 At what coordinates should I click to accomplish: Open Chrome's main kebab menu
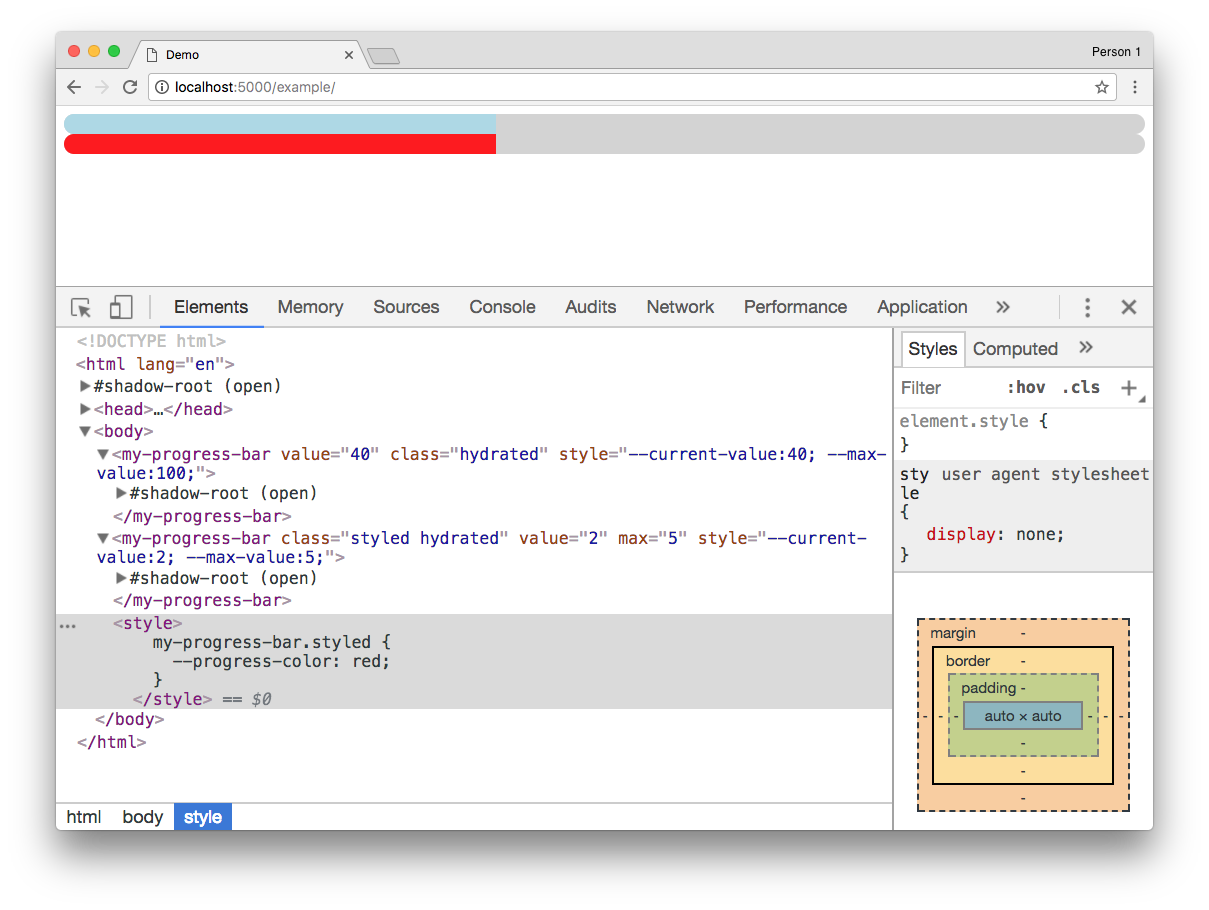click(1135, 87)
